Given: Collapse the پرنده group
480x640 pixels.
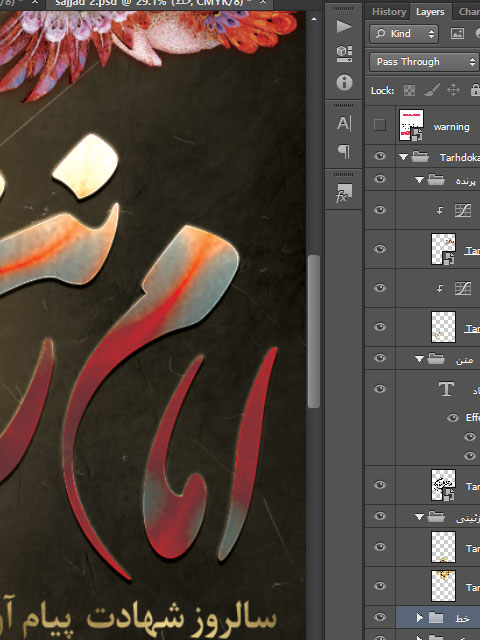Looking at the screenshot, I should click(x=419, y=180).
